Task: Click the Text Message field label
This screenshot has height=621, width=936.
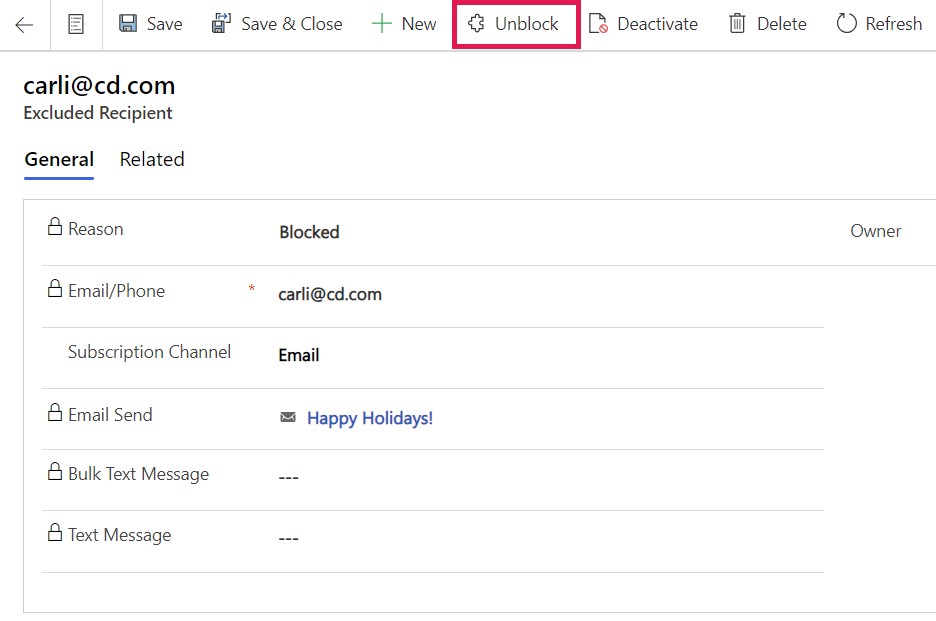Action: point(119,534)
